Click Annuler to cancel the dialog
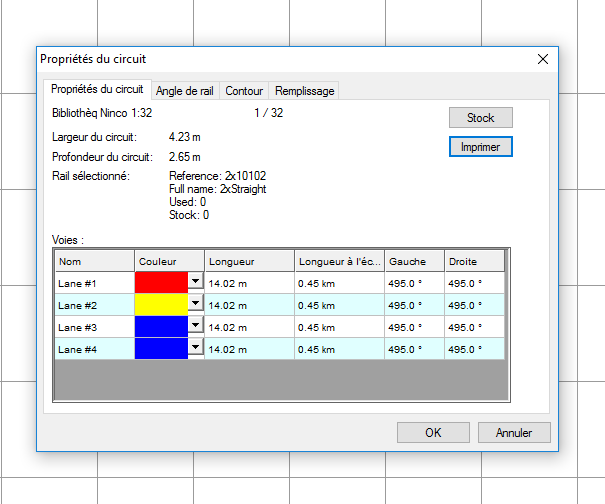The width and height of the screenshot is (605, 504). 513,433
